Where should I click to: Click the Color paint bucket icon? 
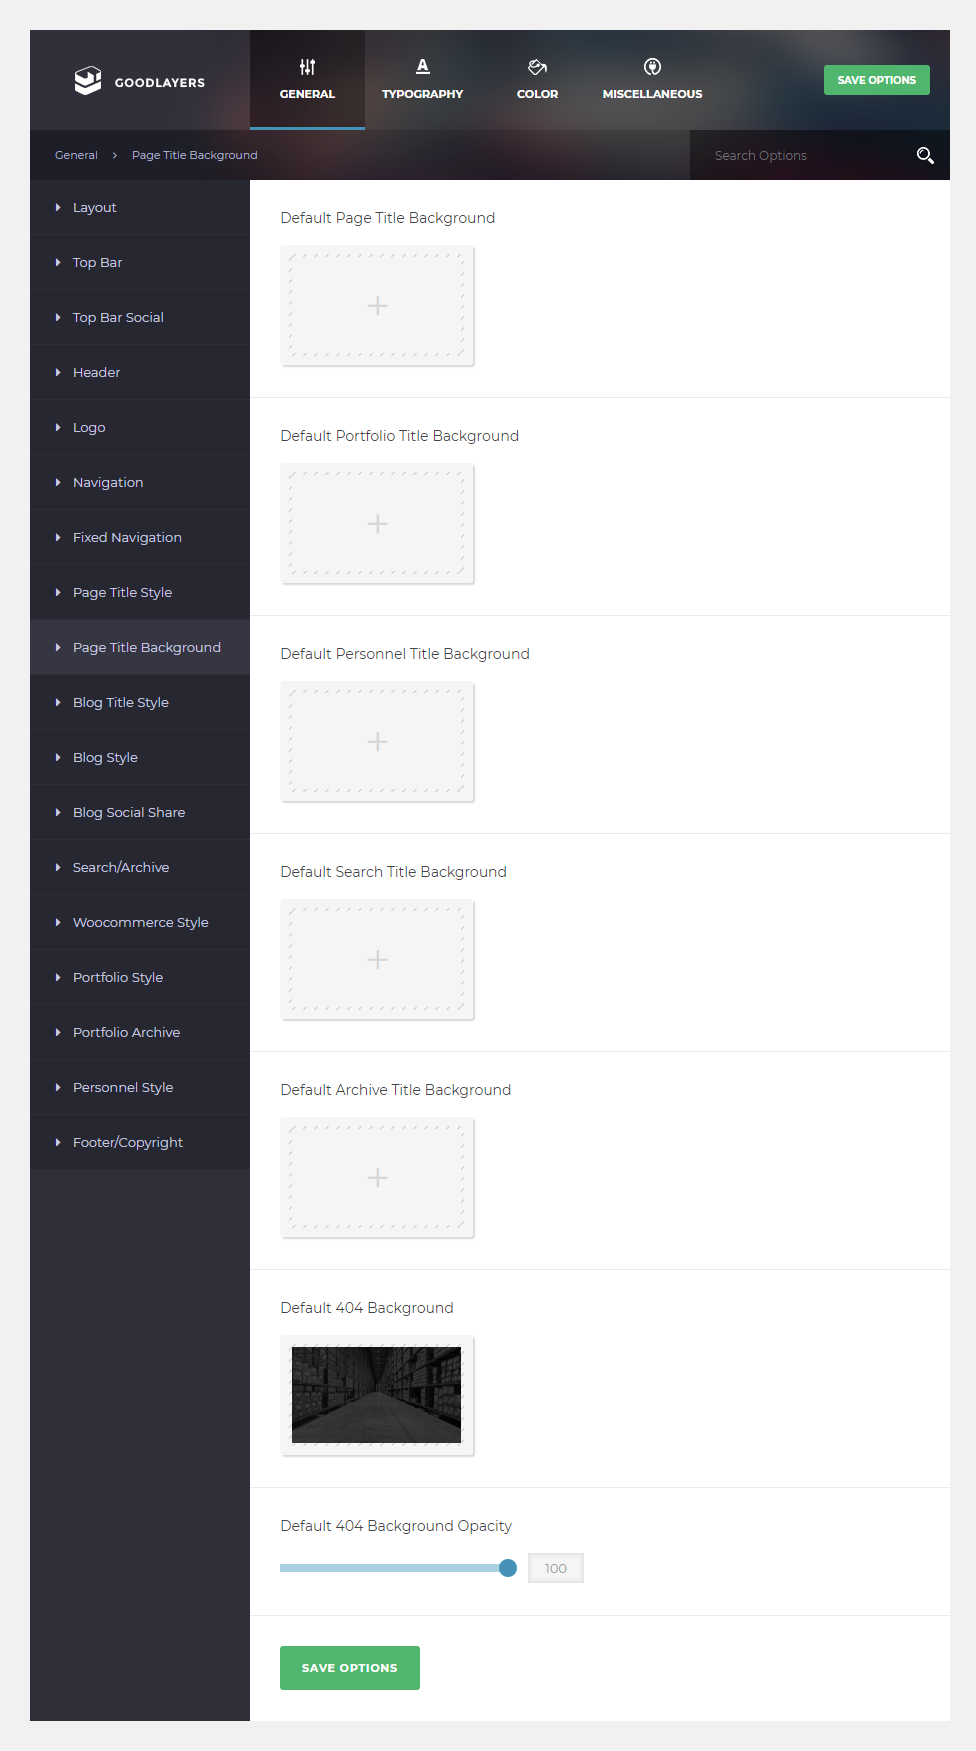tap(537, 67)
